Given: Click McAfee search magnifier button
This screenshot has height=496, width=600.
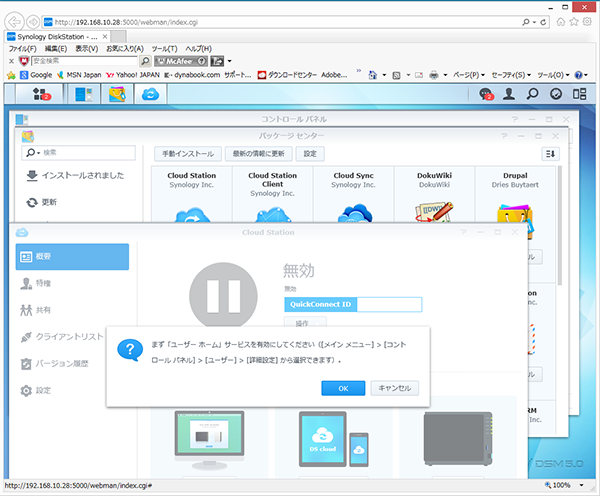Looking at the screenshot, I should tap(145, 61).
